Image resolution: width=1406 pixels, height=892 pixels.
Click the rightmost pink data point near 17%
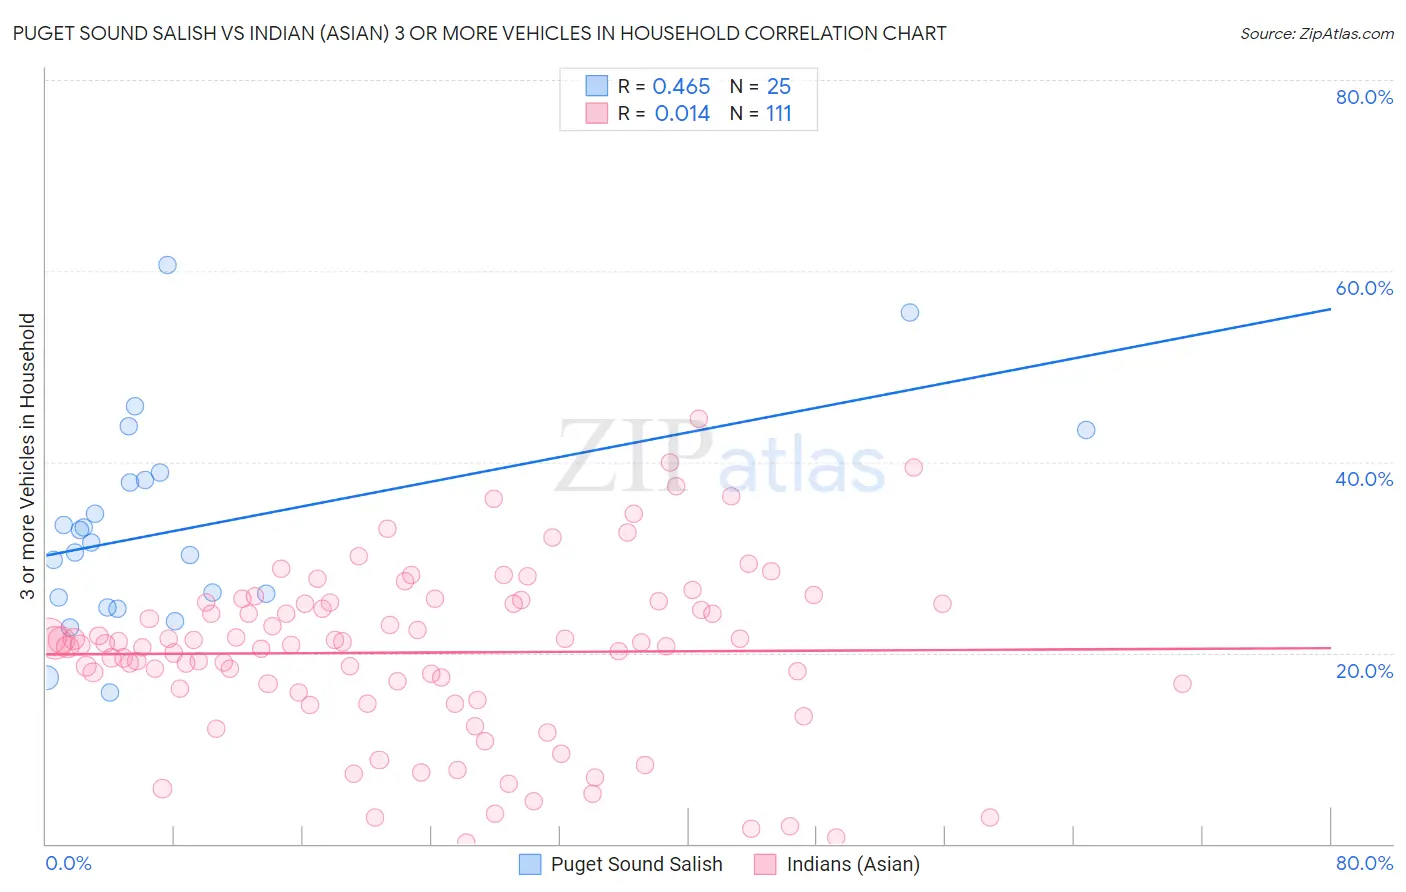point(1182,684)
